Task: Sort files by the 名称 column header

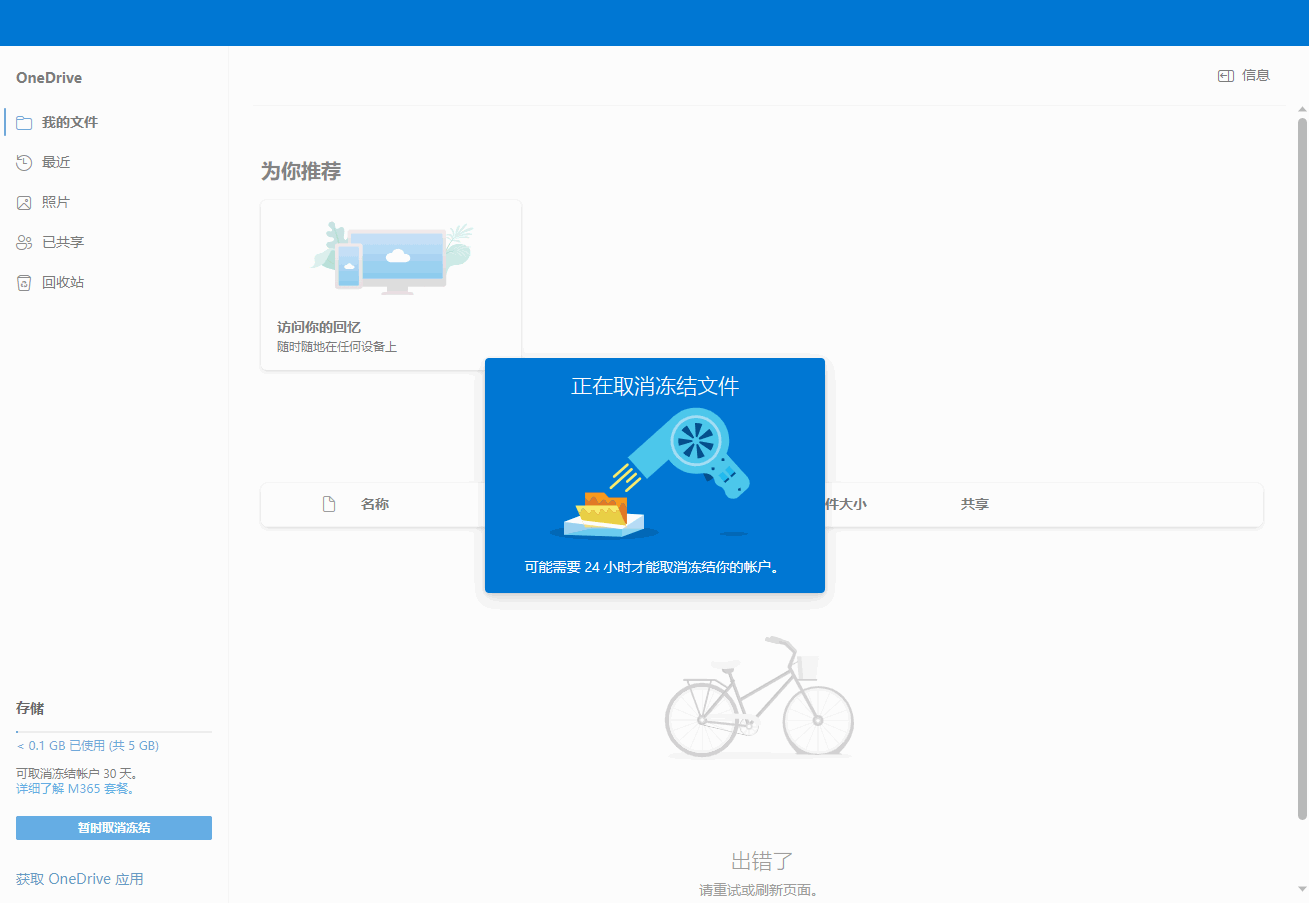Action: pos(375,505)
